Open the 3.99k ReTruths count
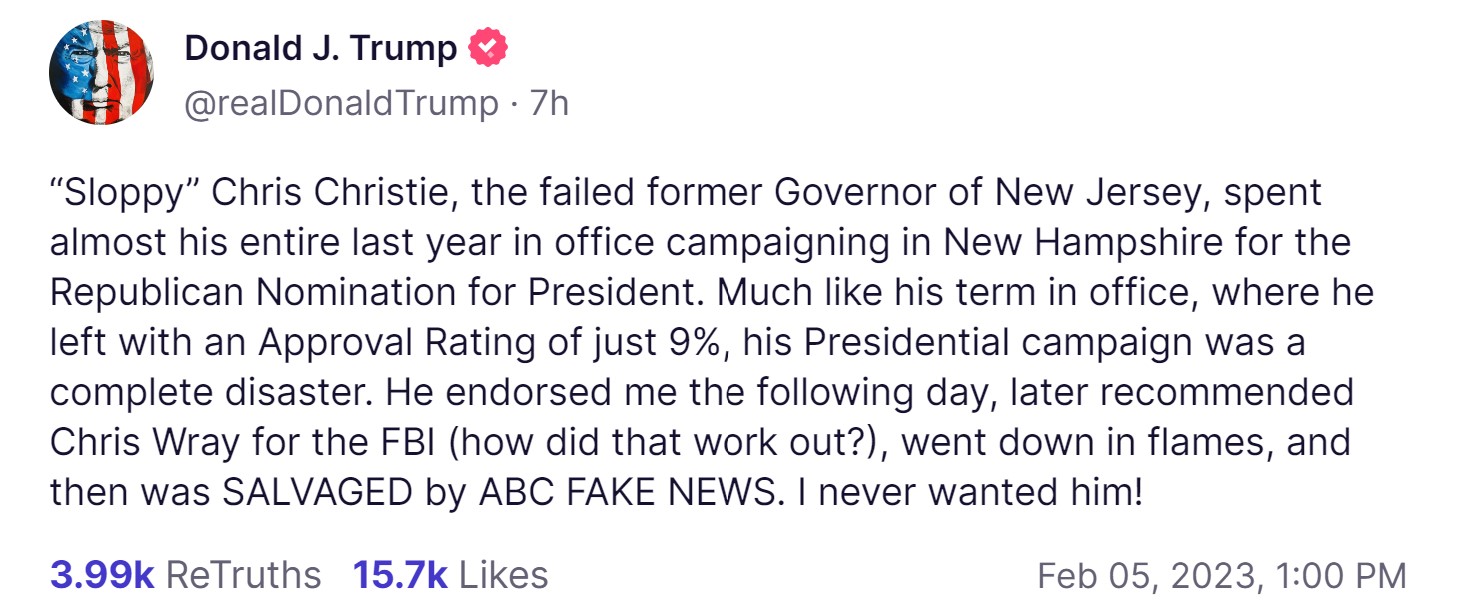 pyautogui.click(x=101, y=575)
